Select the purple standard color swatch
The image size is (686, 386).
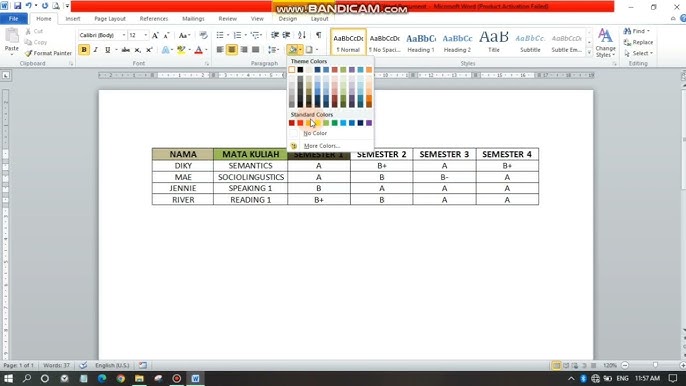coord(369,123)
